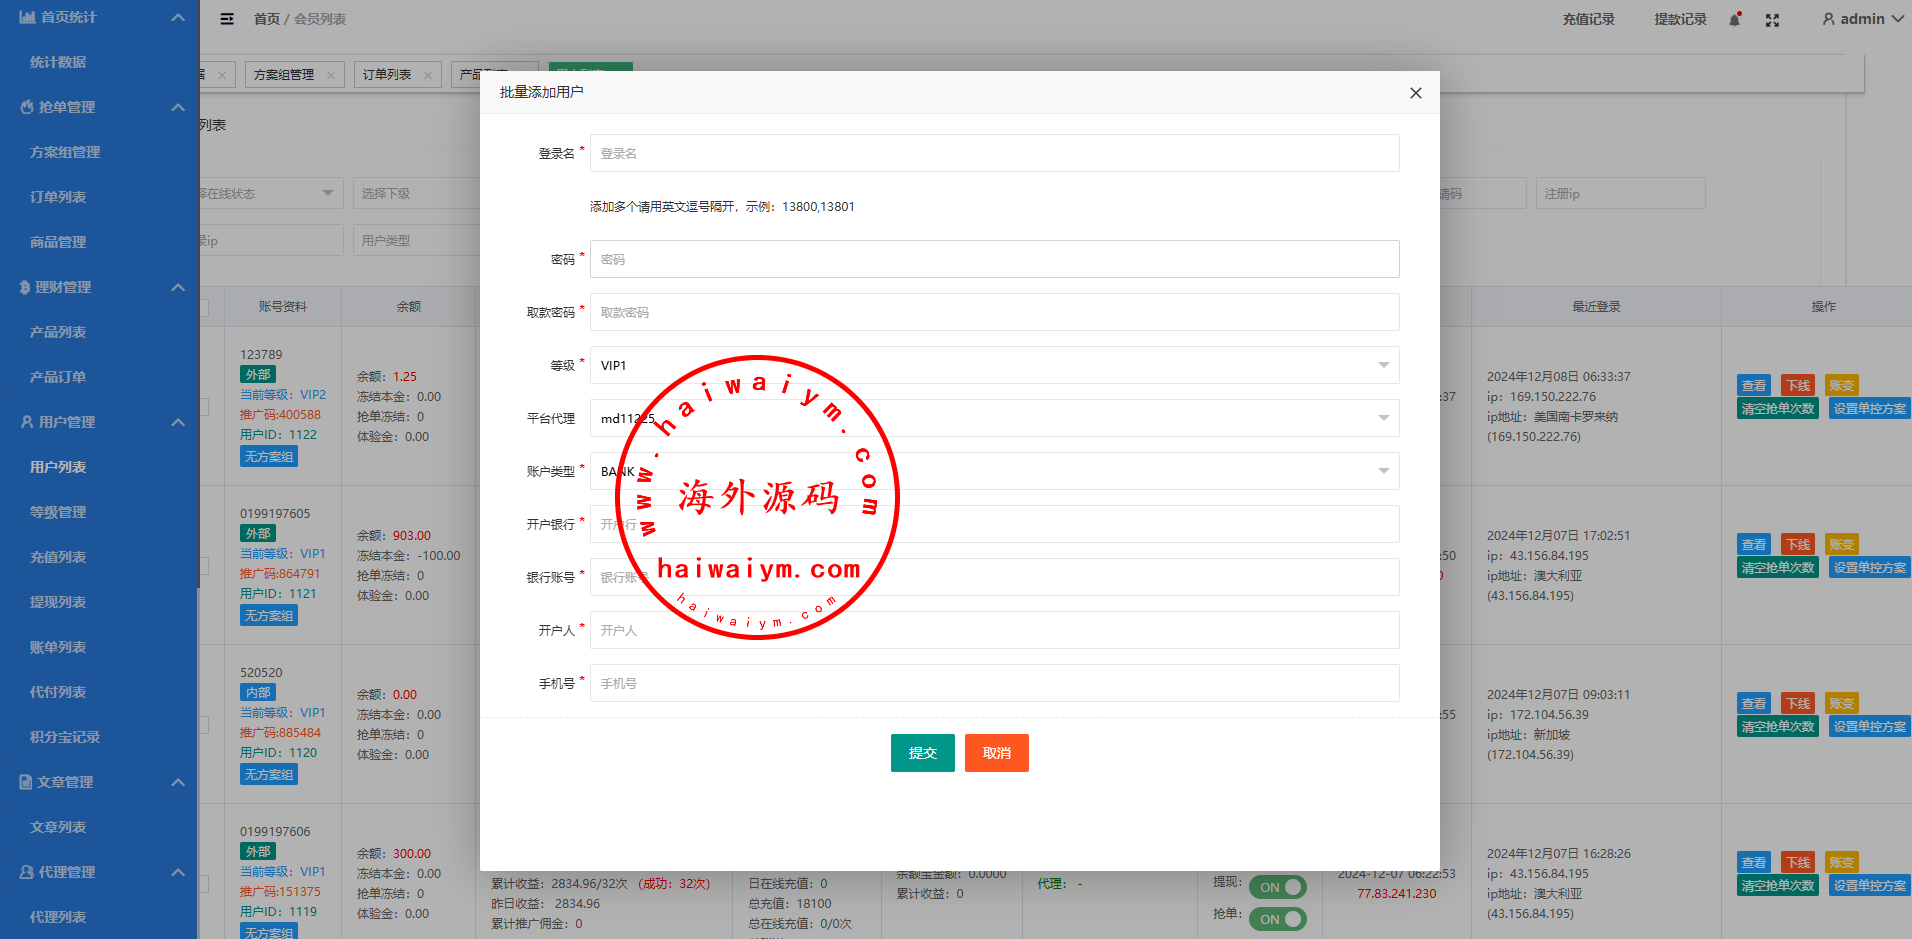The image size is (1912, 939).
Task: Click the 理财管理 money icon in the sidebar
Action: point(25,287)
